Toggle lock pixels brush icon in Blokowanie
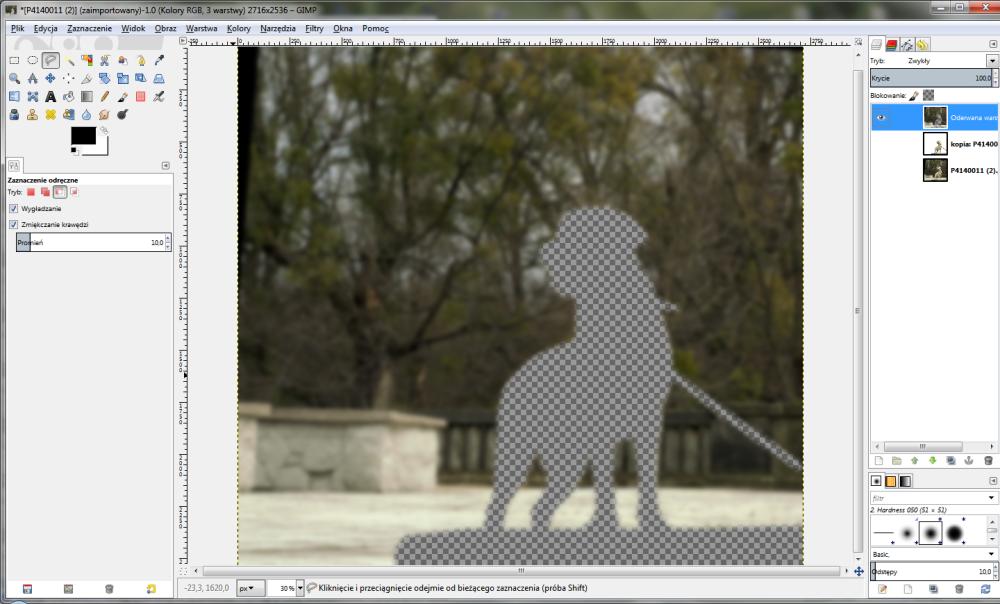 pos(914,96)
